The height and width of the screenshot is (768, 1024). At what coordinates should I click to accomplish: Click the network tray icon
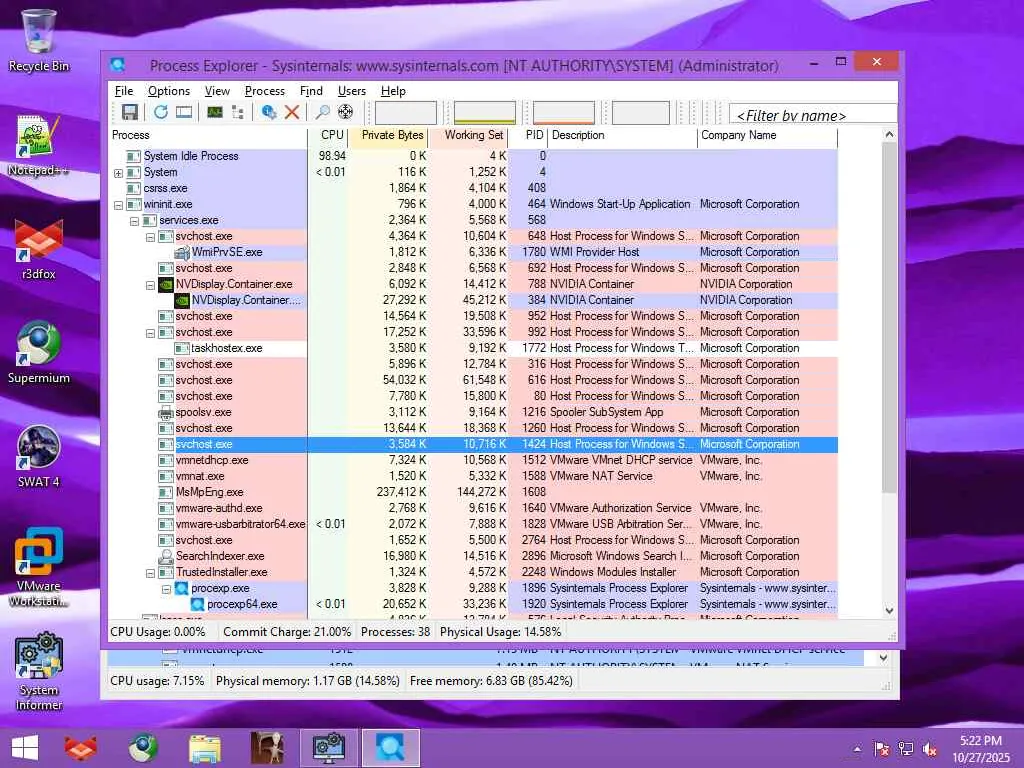(x=906, y=749)
